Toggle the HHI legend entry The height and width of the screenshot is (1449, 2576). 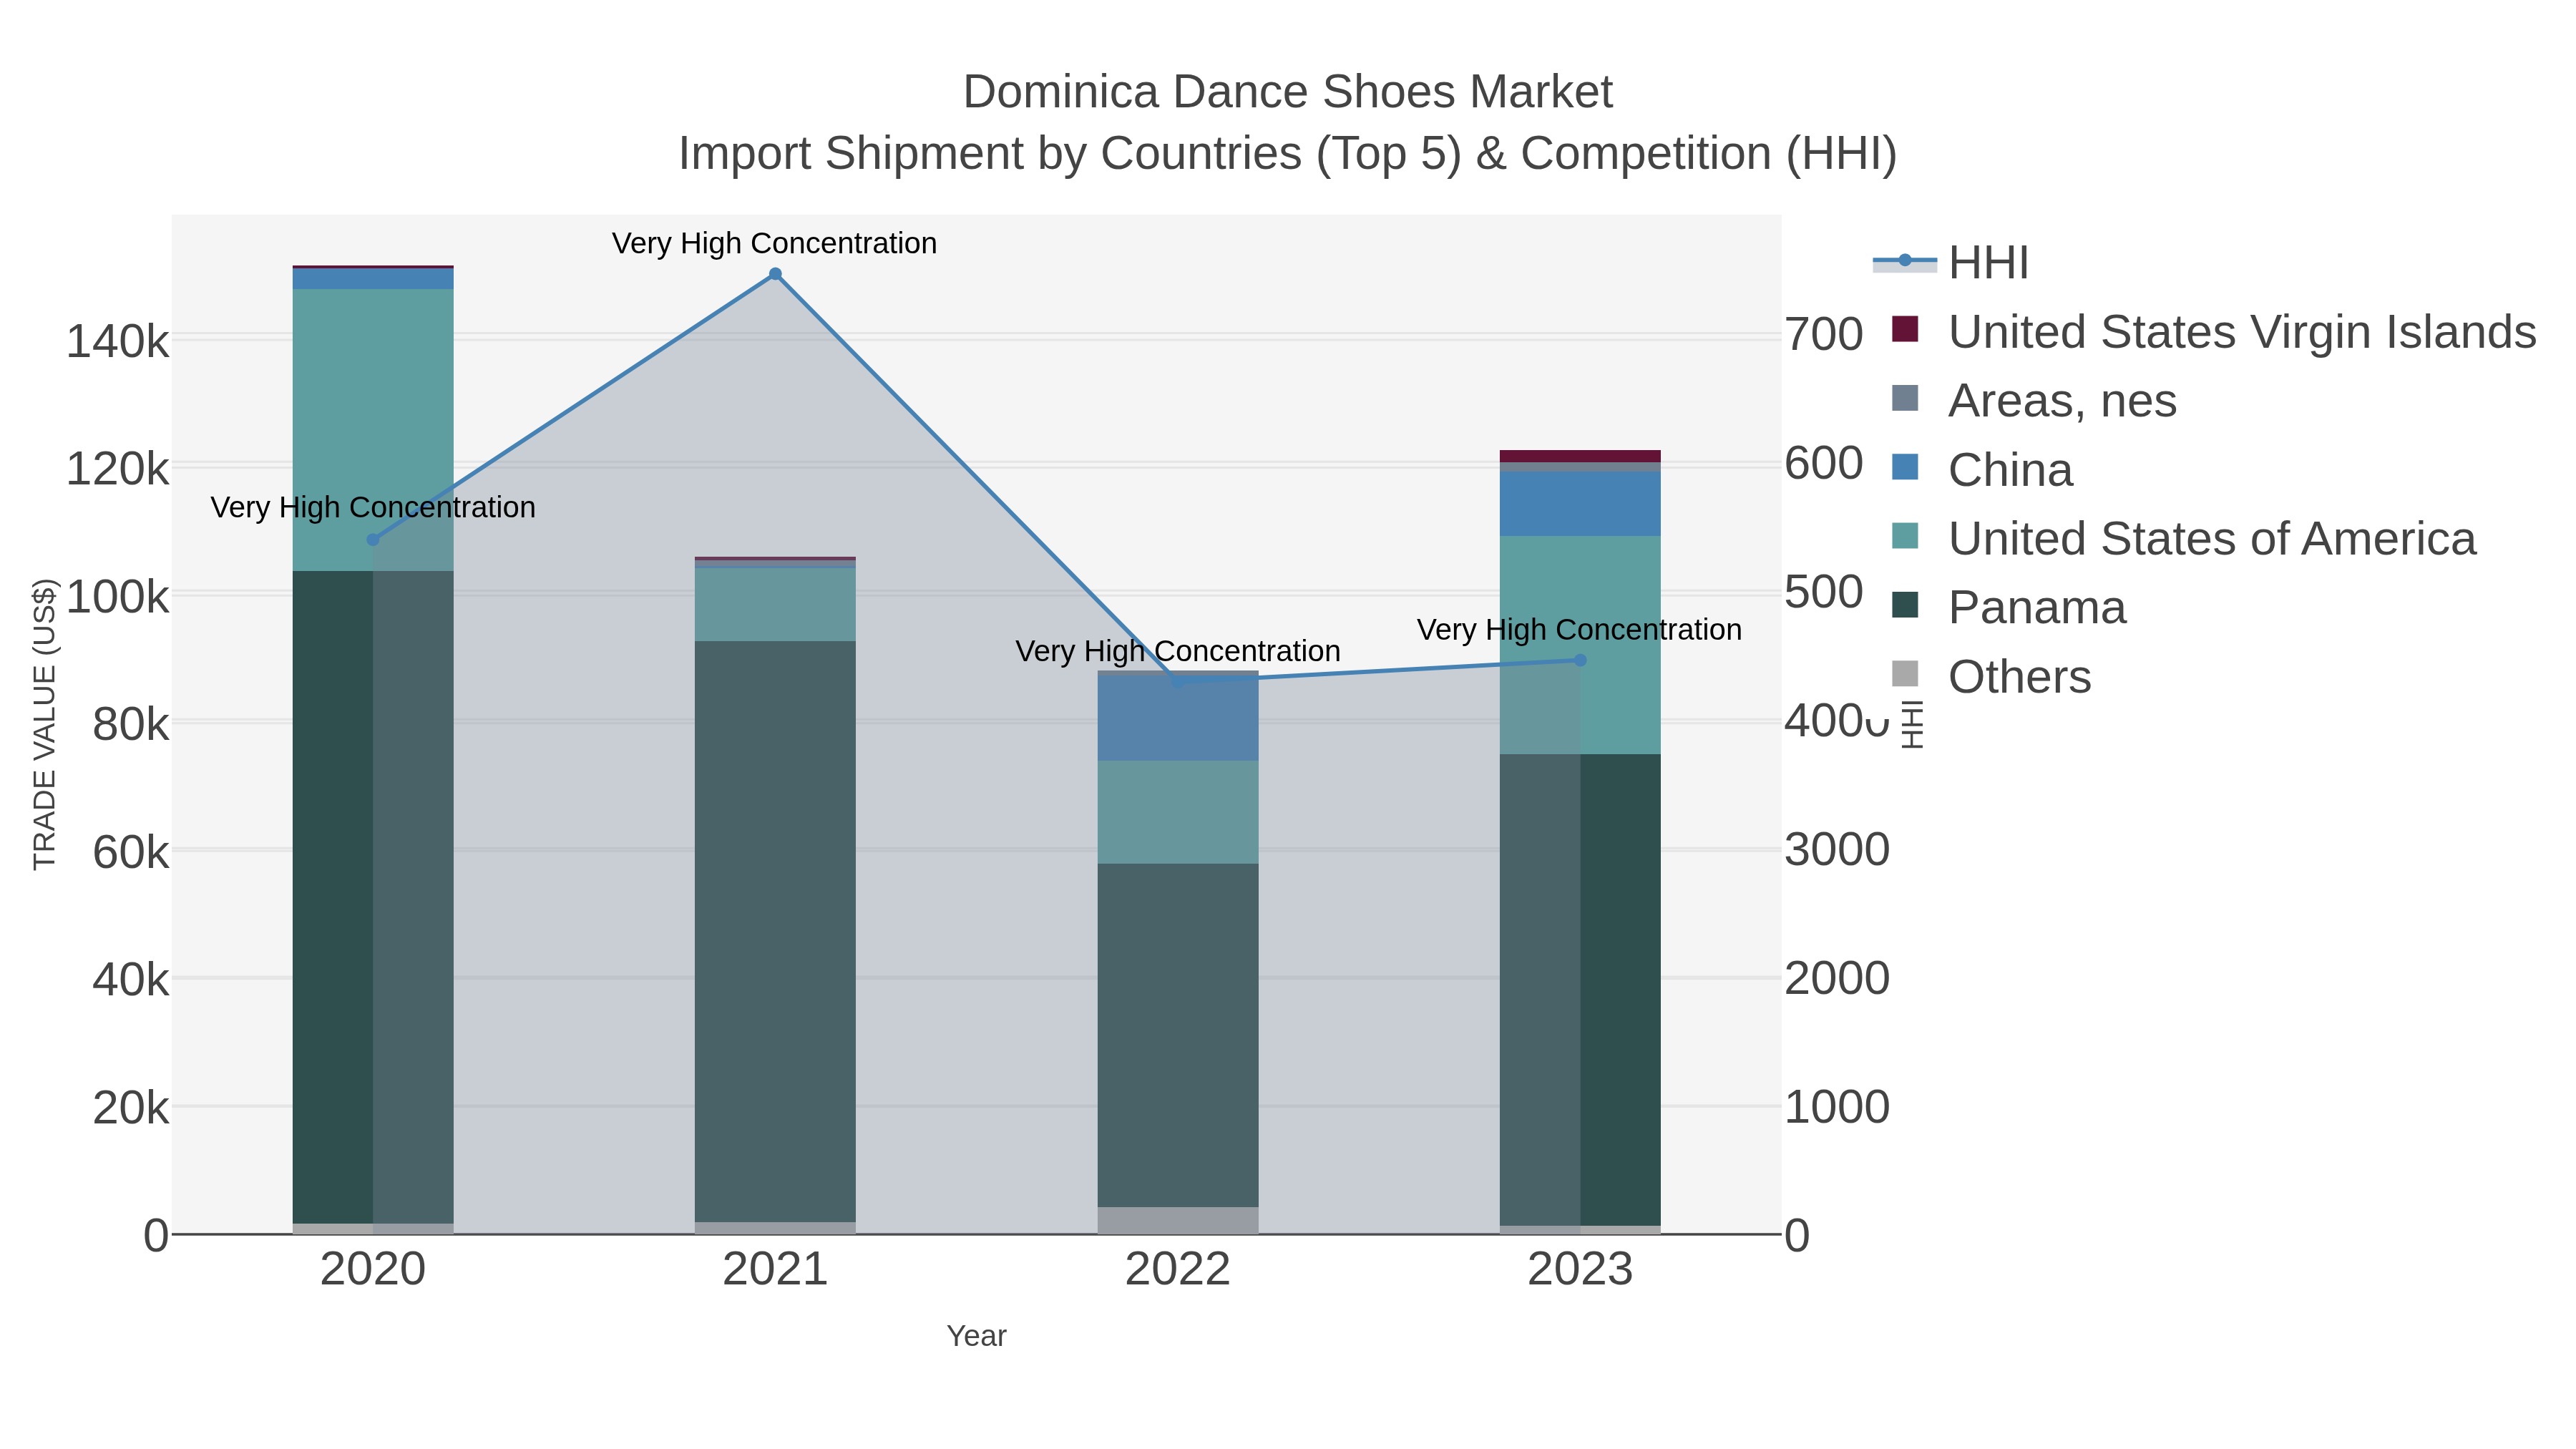(1951, 263)
